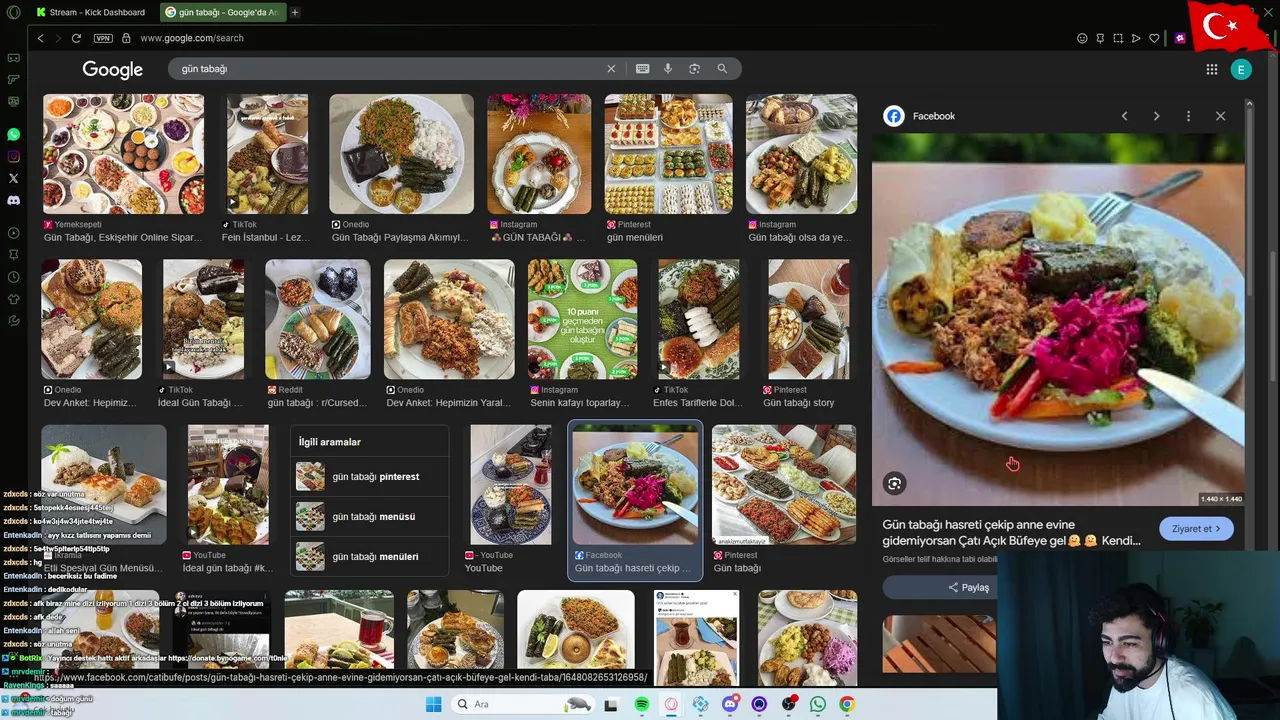Open Discord in Opera sidebar

click(x=13, y=200)
